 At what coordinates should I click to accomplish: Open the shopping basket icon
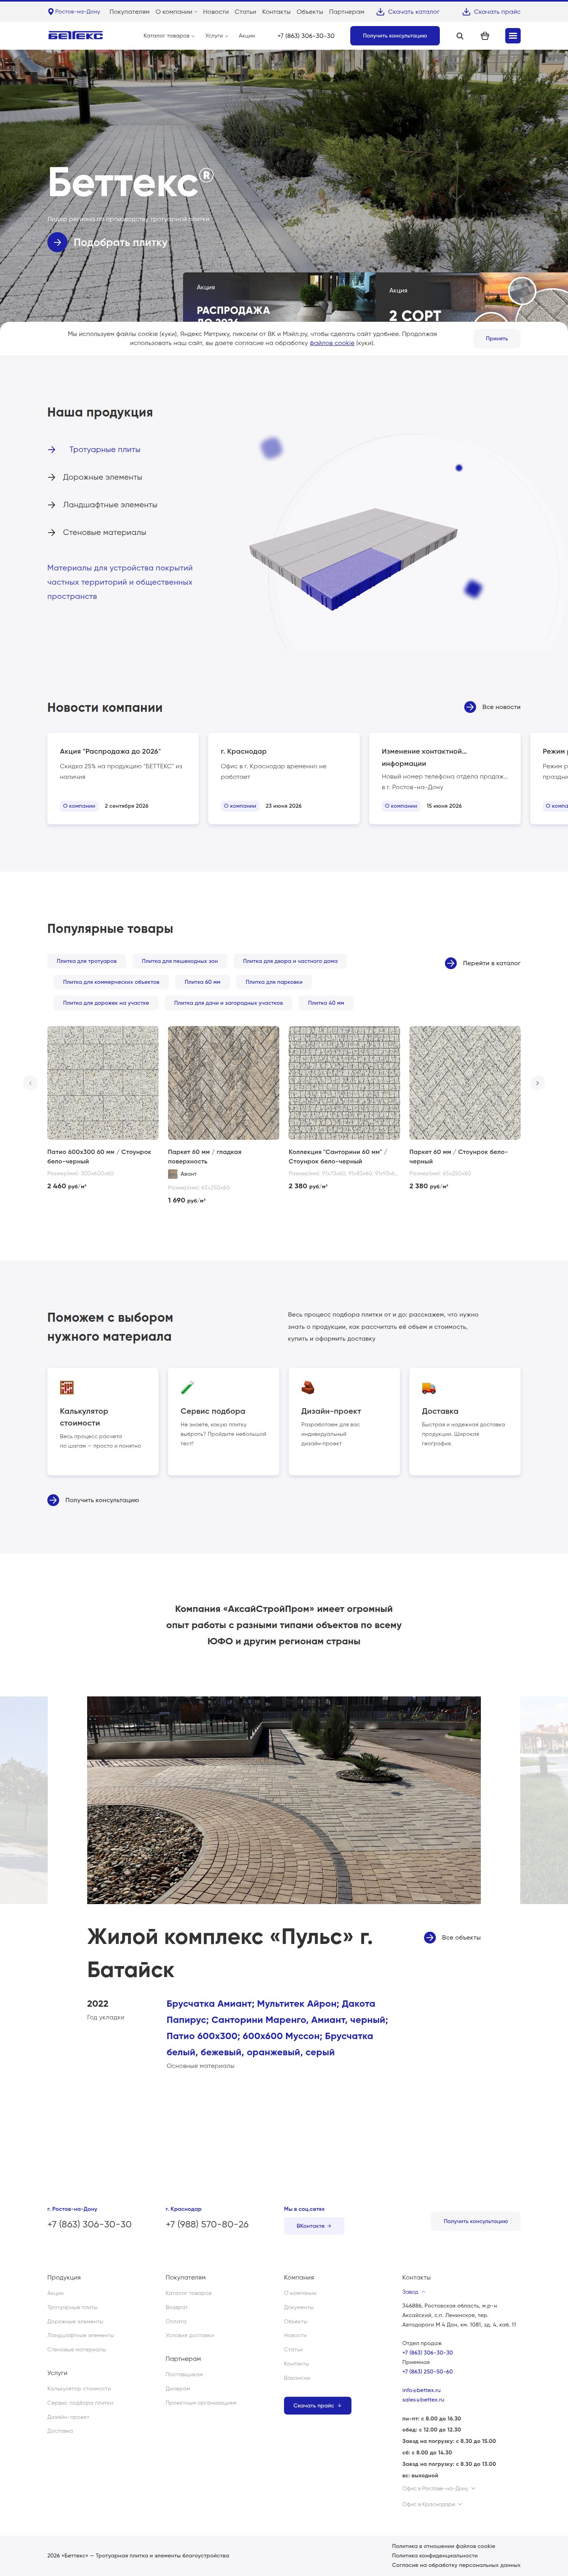click(x=485, y=36)
